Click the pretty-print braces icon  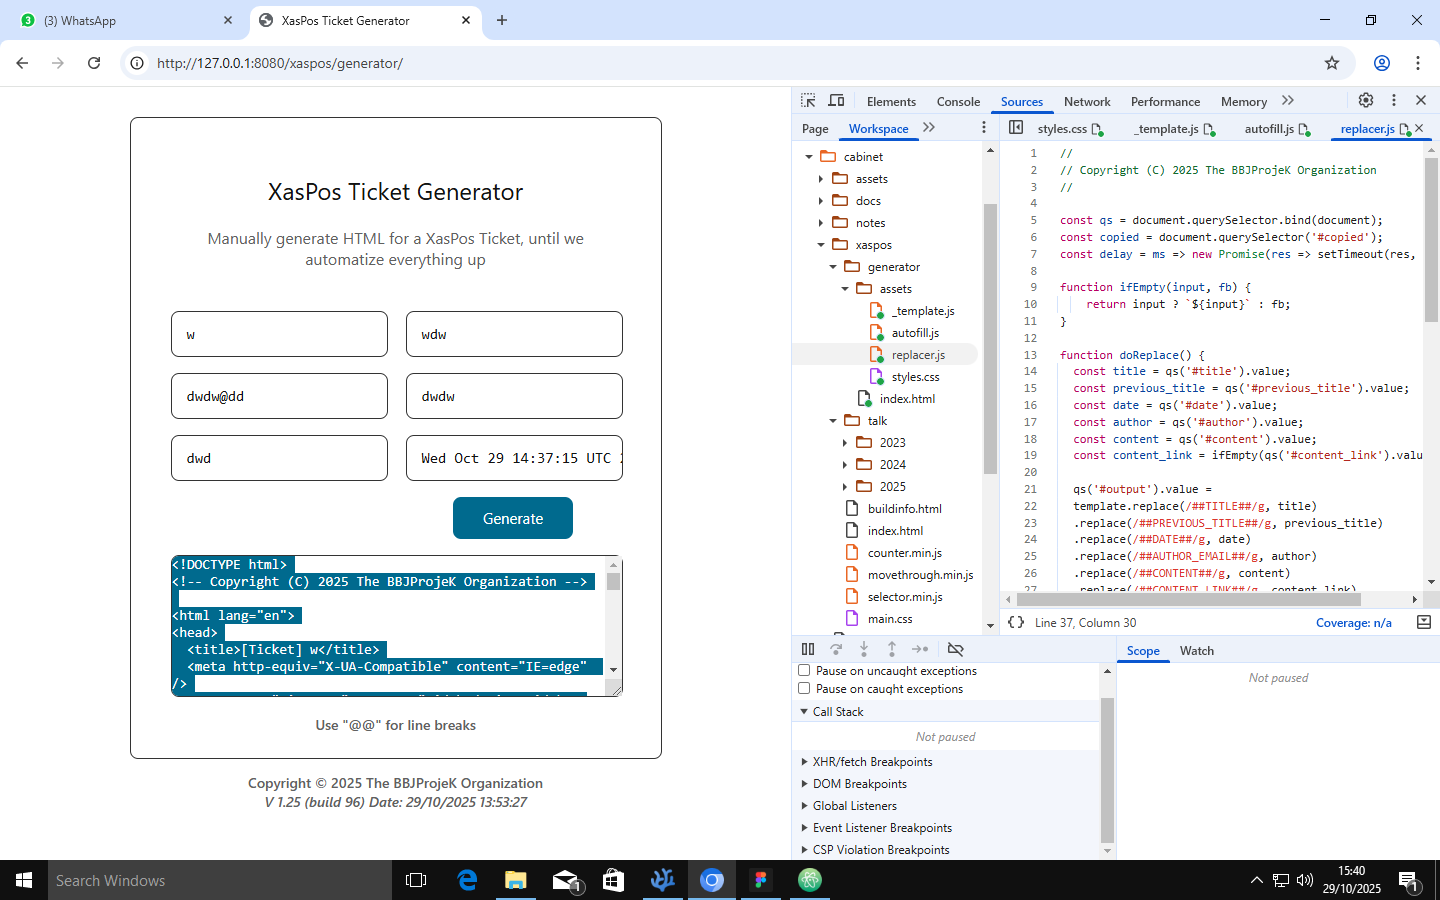click(1016, 622)
